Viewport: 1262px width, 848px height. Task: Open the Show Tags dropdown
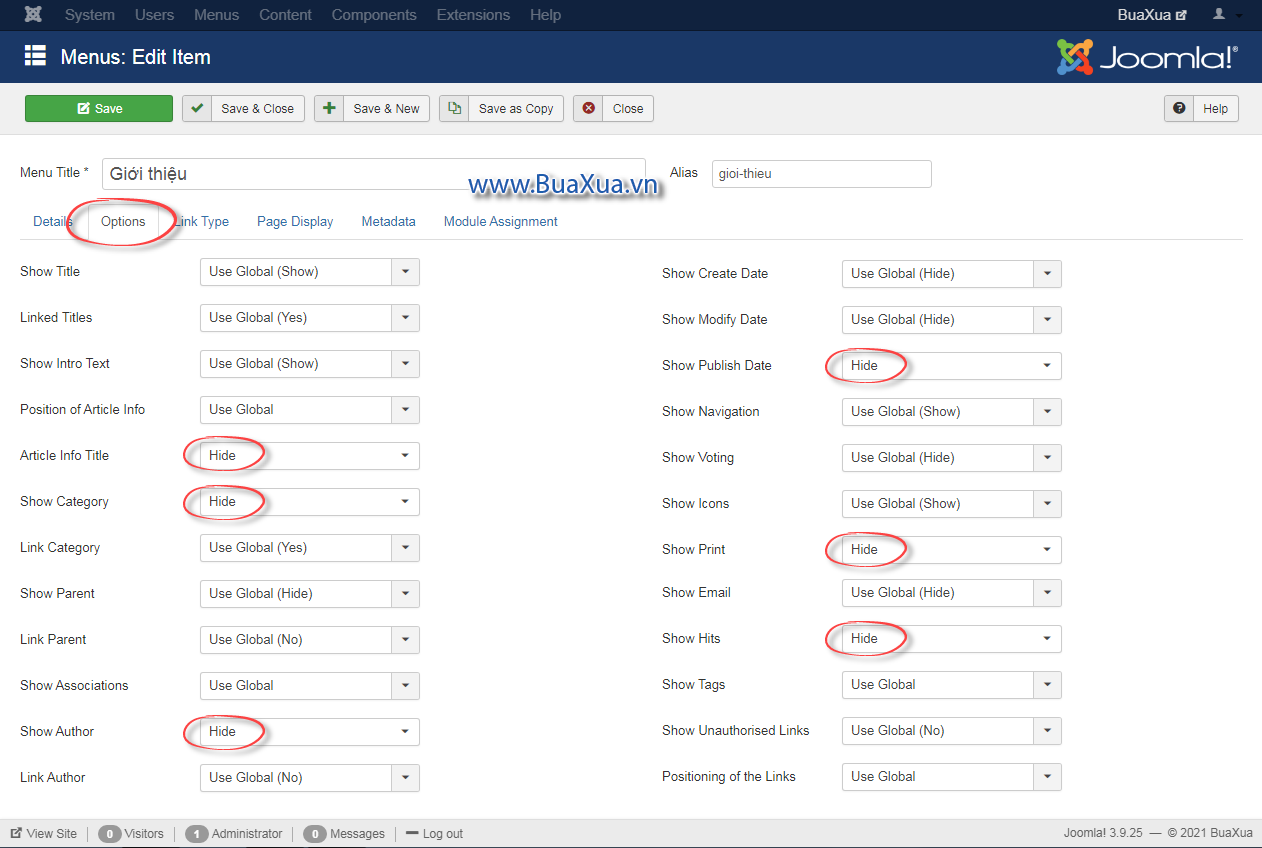(x=952, y=685)
